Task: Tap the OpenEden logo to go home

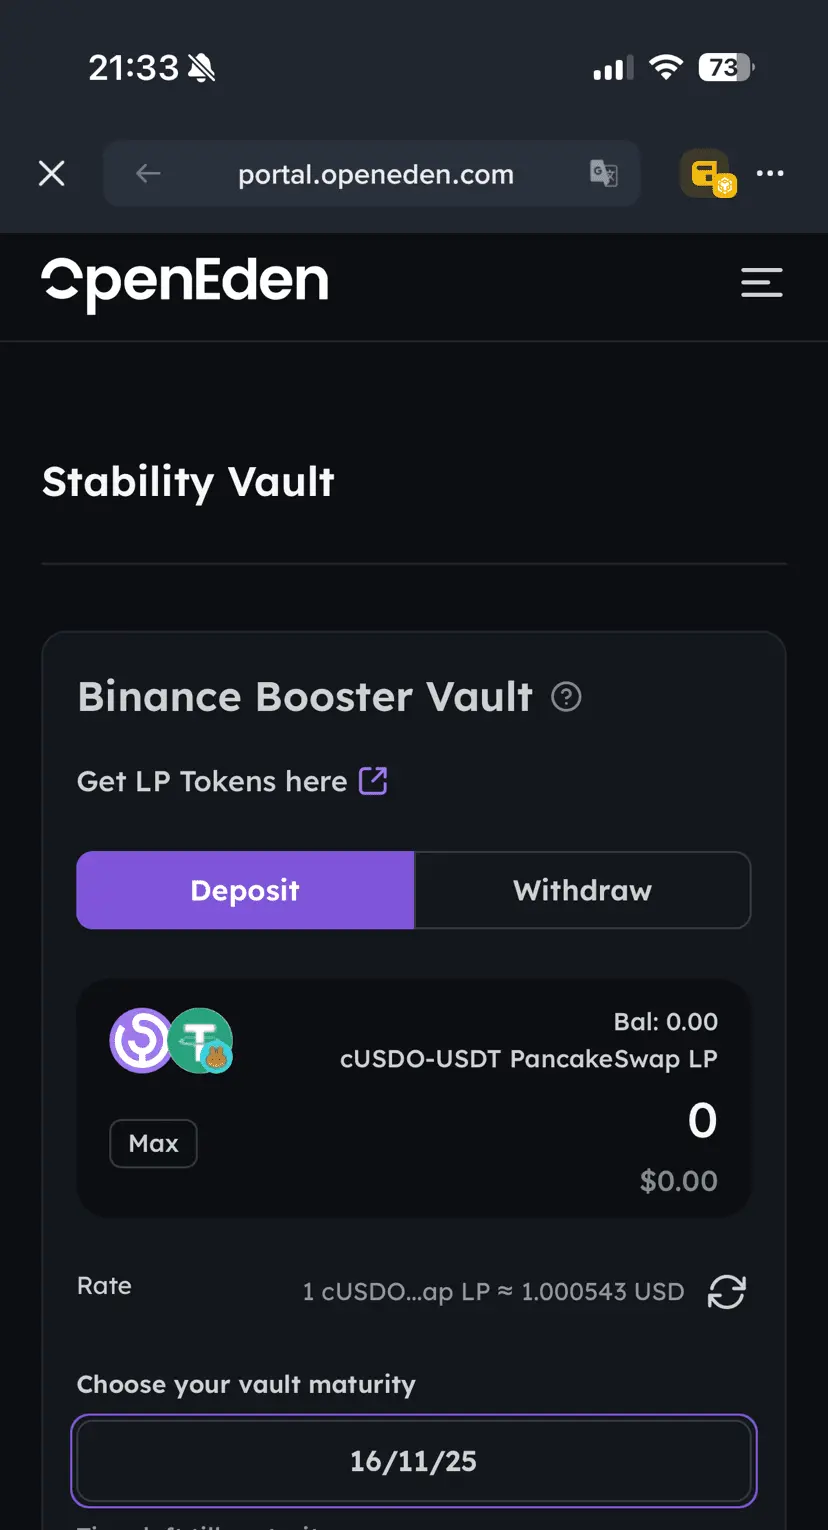Action: click(185, 283)
